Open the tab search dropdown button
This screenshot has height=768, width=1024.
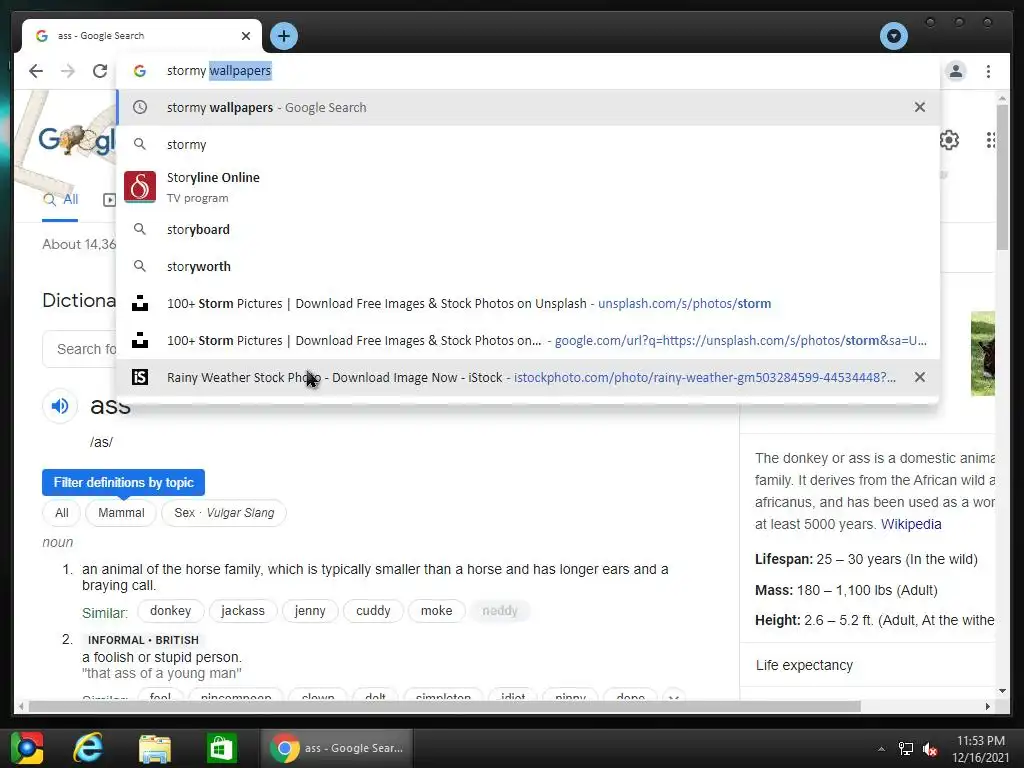pyautogui.click(x=893, y=36)
